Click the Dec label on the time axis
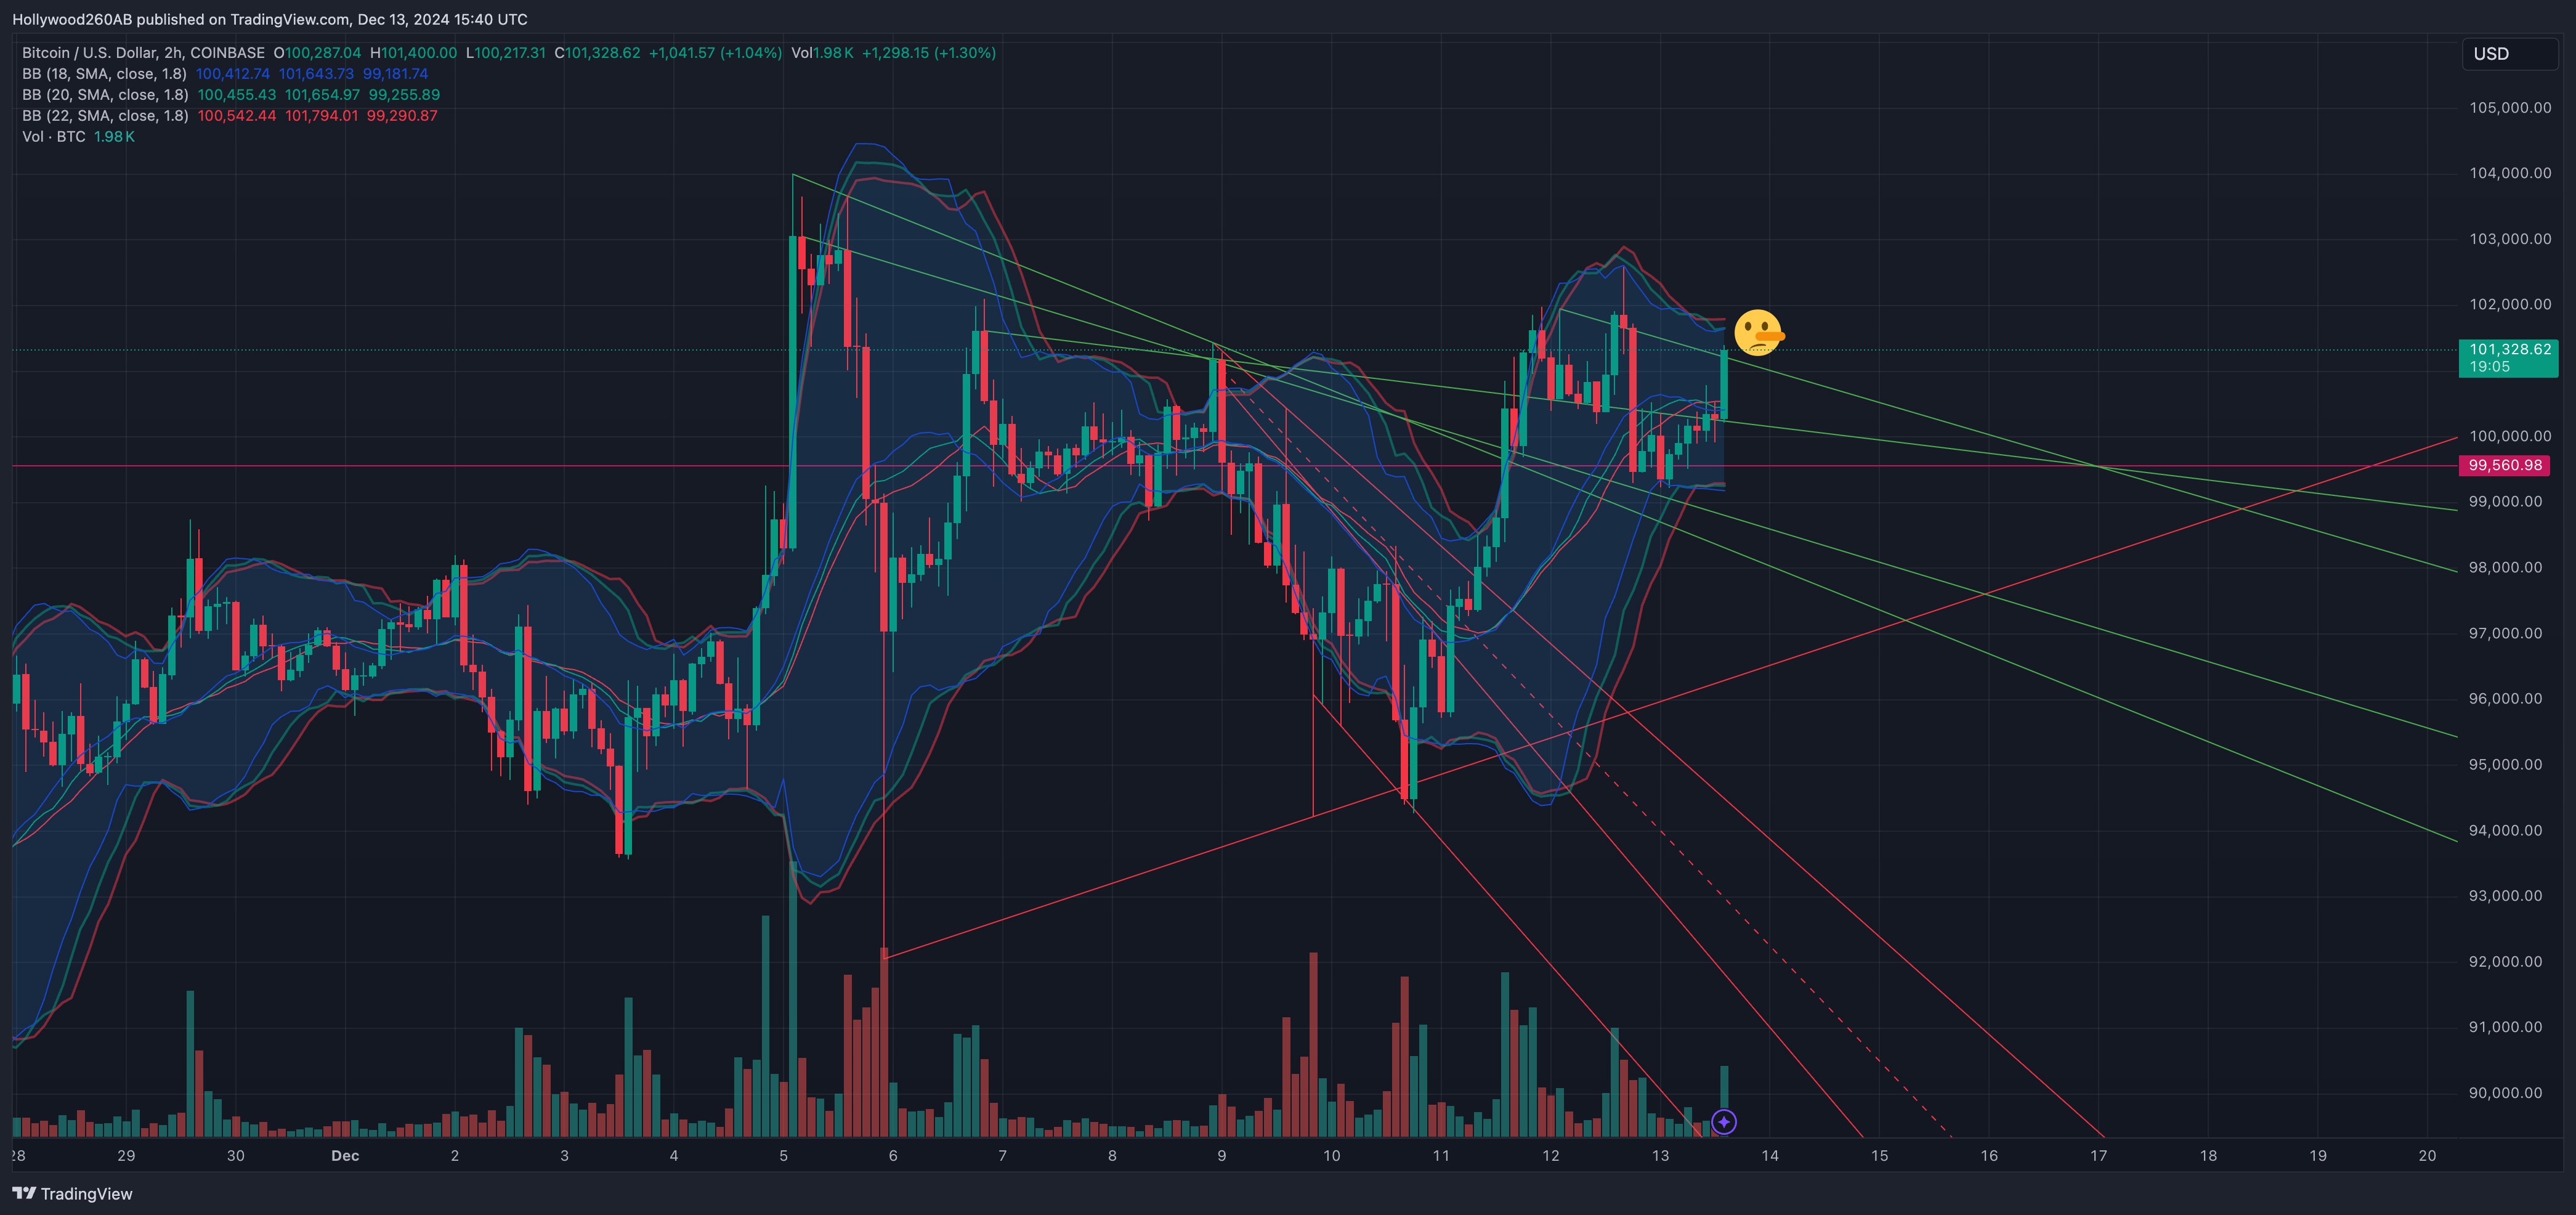This screenshot has width=2576, height=1215. point(345,1156)
